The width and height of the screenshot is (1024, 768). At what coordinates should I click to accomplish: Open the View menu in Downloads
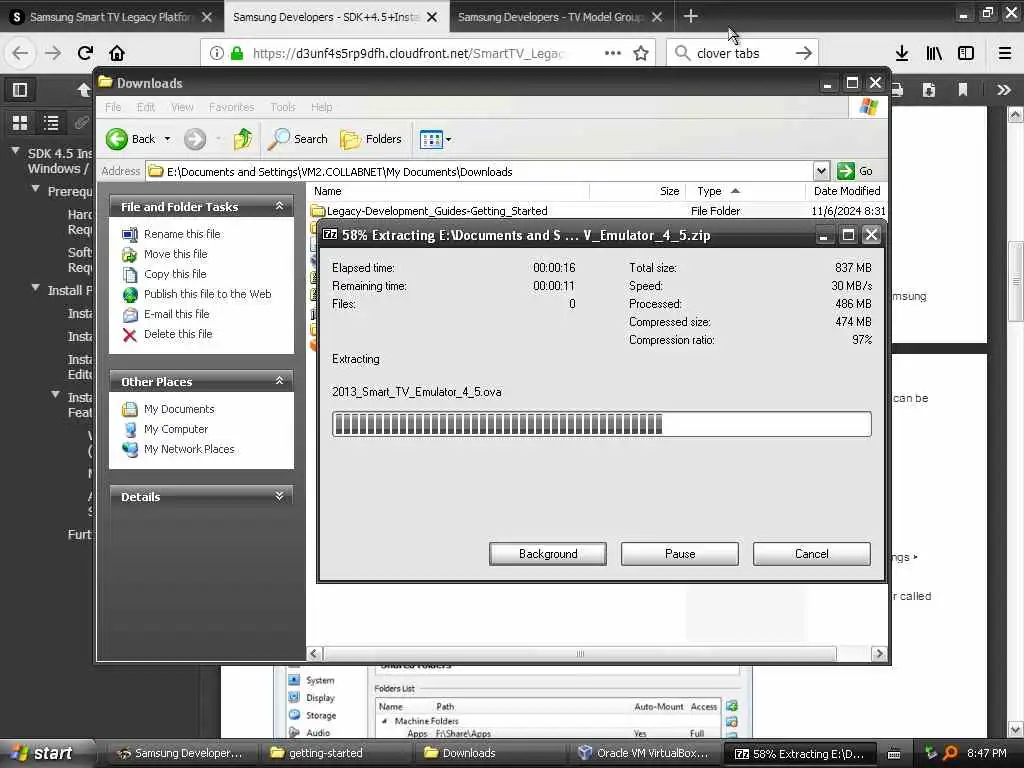182,107
